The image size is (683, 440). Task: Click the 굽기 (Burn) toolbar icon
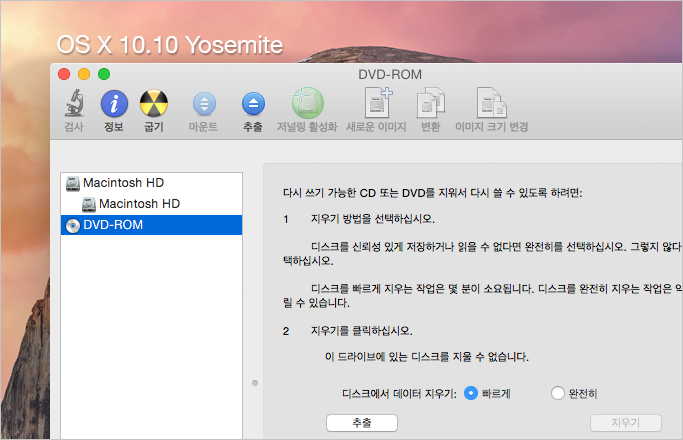154,104
